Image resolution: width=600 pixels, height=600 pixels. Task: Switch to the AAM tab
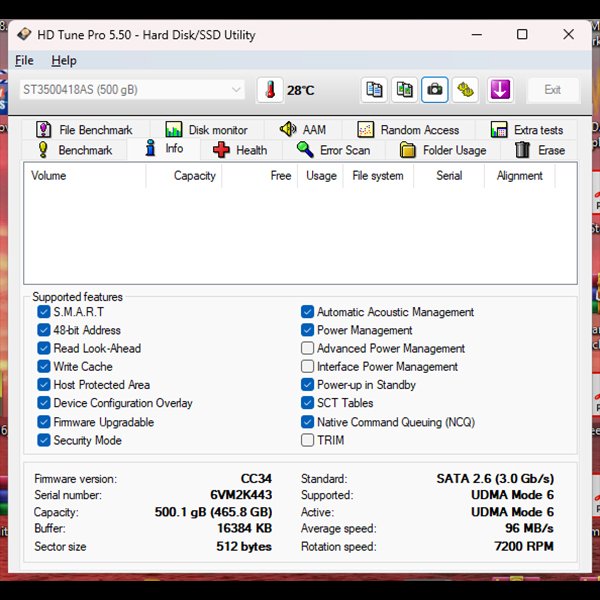[303, 130]
